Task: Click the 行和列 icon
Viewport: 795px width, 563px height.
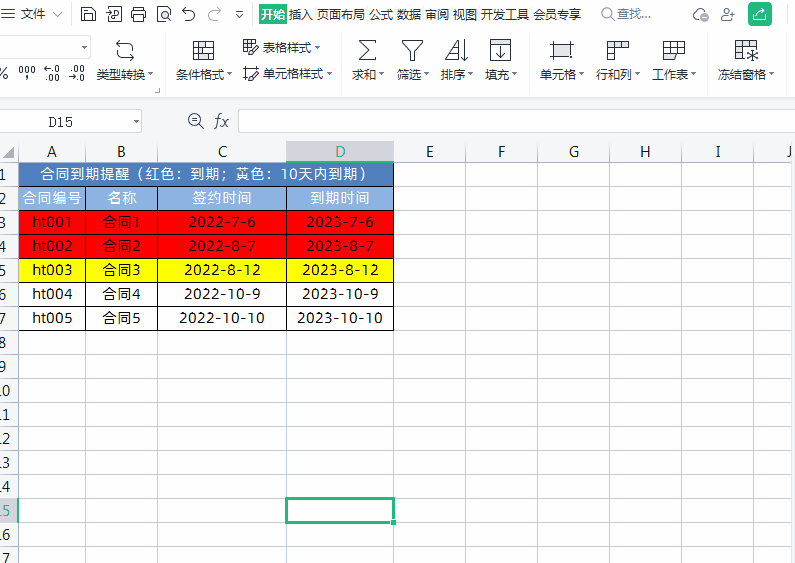Action: (618, 51)
